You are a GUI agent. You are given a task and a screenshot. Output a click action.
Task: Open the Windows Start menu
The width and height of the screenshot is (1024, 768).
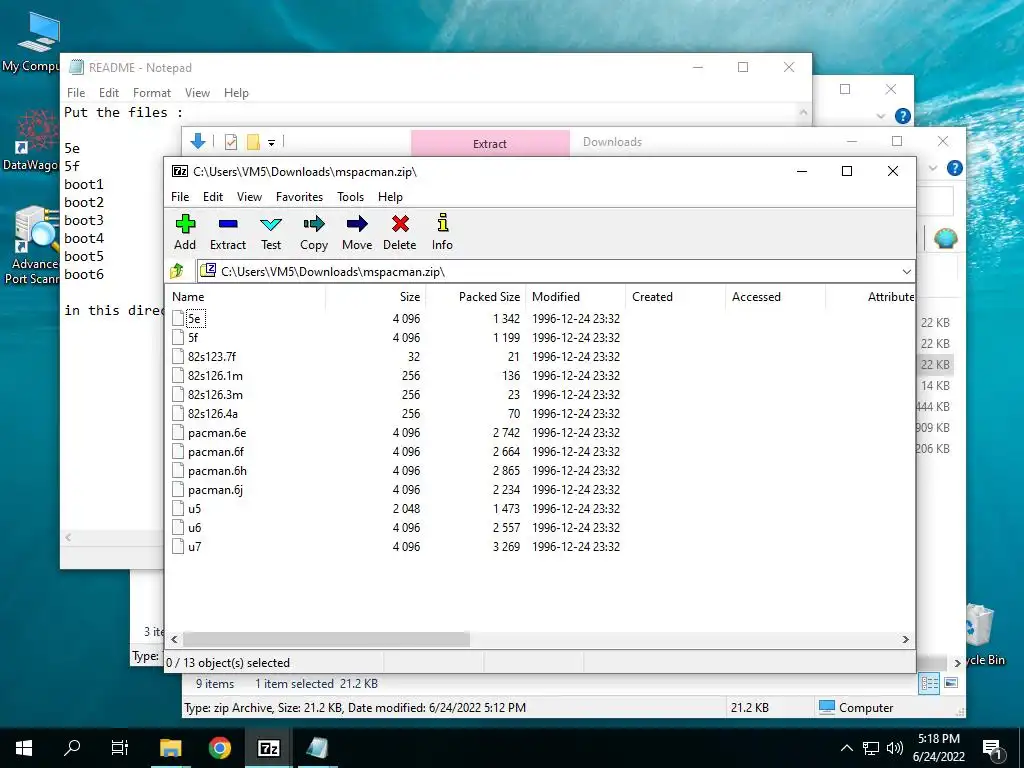[24, 747]
